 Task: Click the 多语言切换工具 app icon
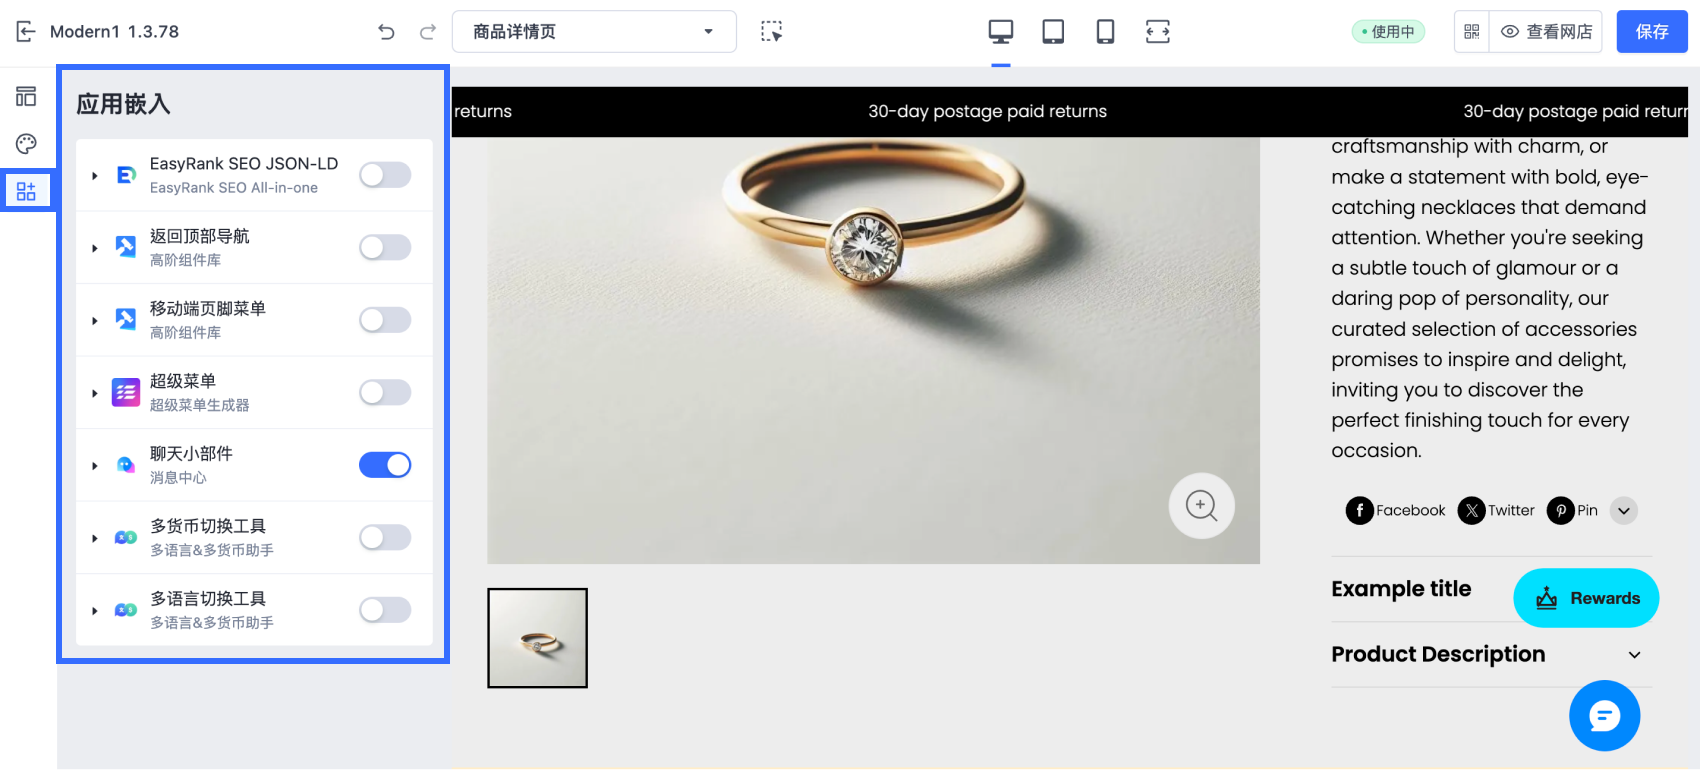[126, 610]
